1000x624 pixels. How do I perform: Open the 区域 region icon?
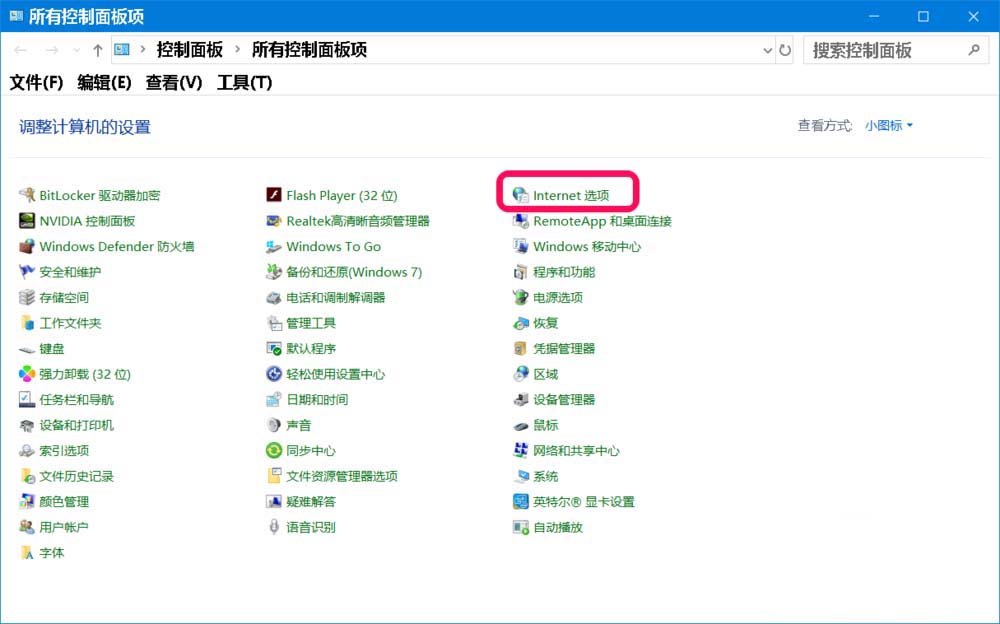click(x=520, y=374)
